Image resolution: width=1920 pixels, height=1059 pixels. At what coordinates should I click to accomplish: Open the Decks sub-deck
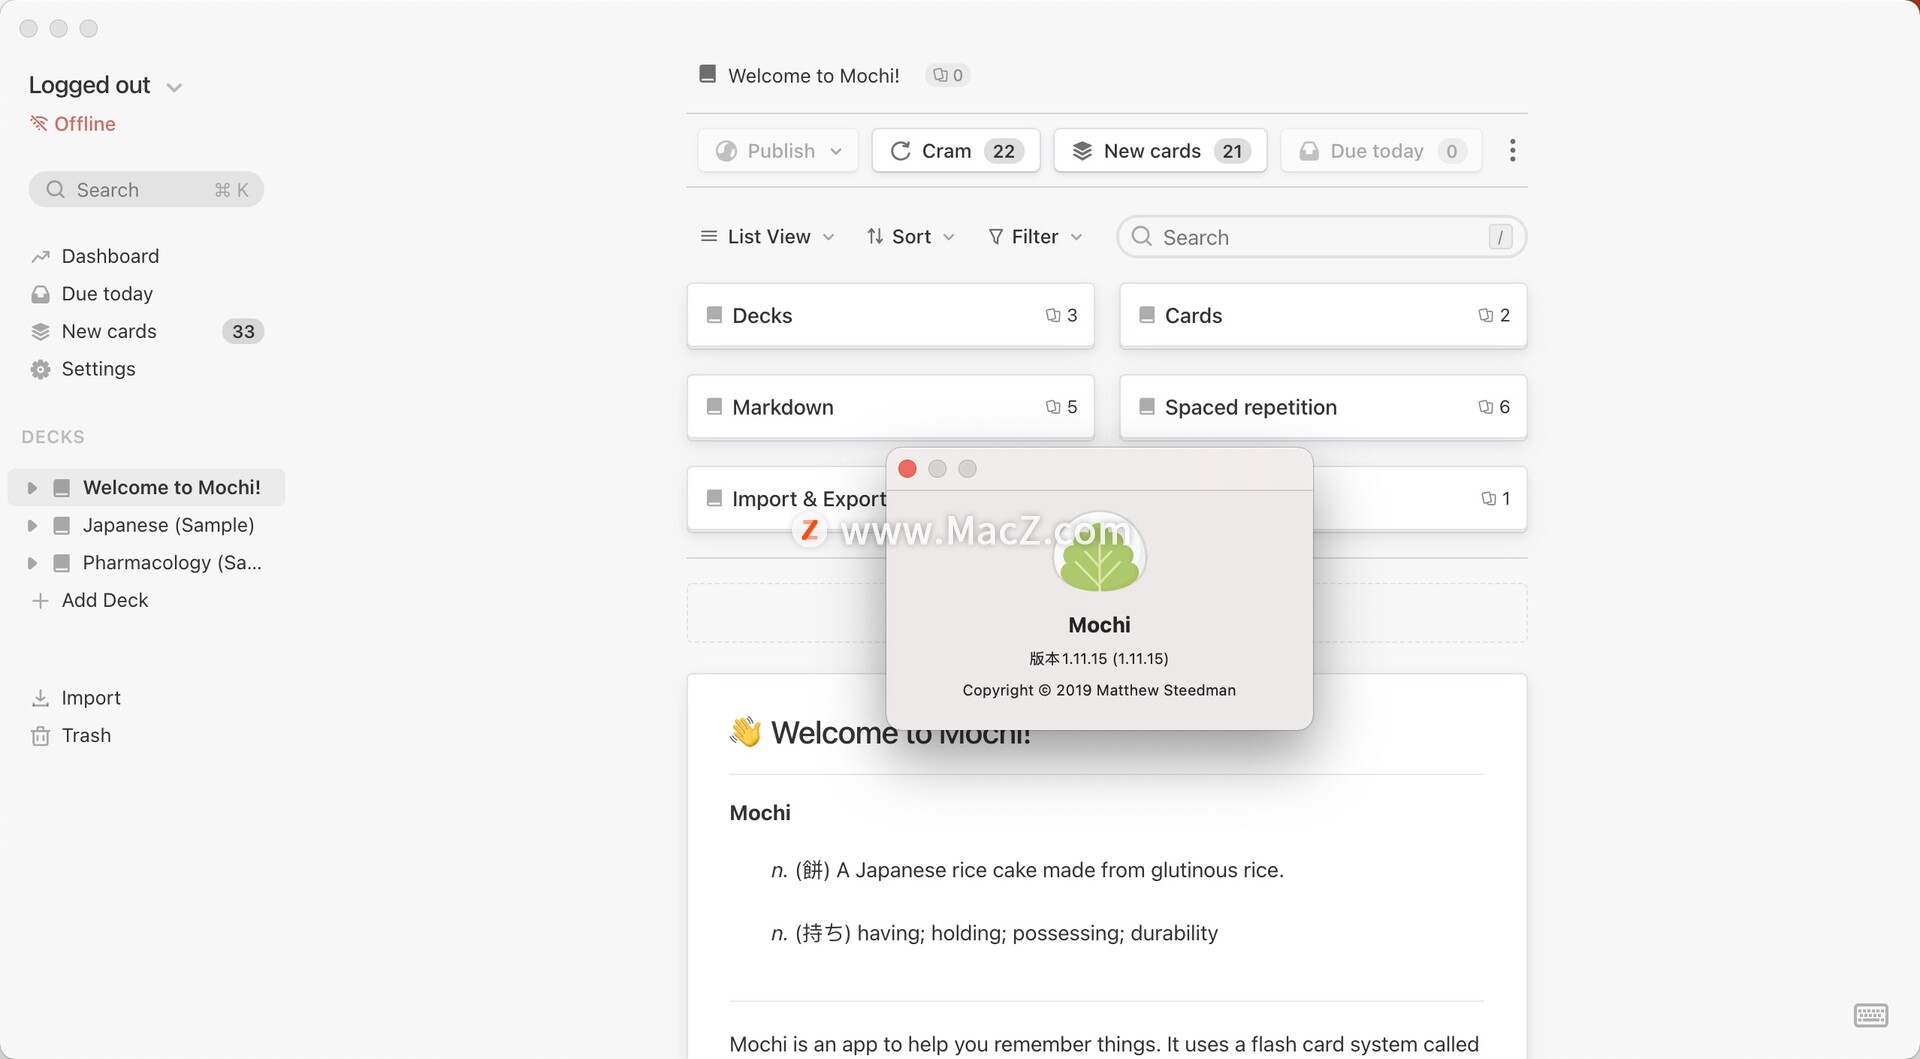point(890,316)
